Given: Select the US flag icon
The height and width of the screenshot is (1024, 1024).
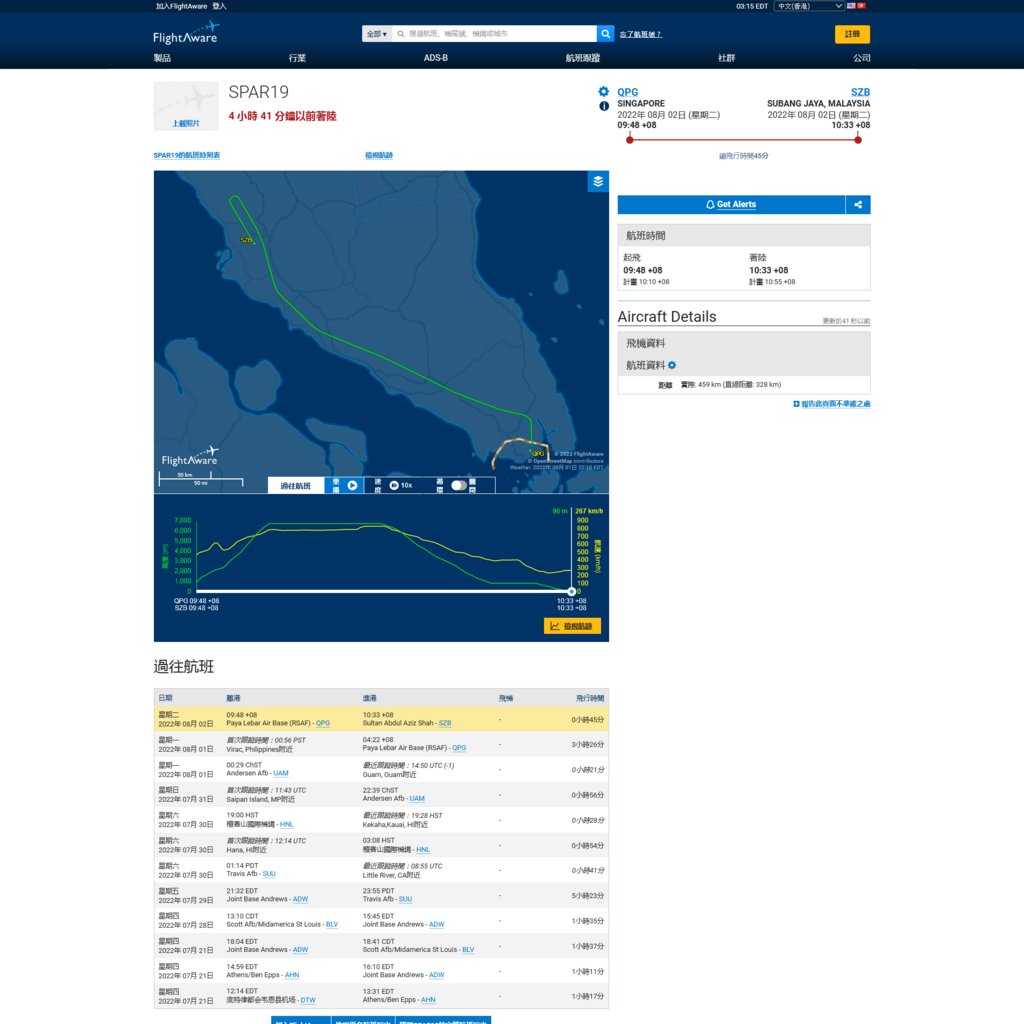Looking at the screenshot, I should pyautogui.click(x=851, y=6).
